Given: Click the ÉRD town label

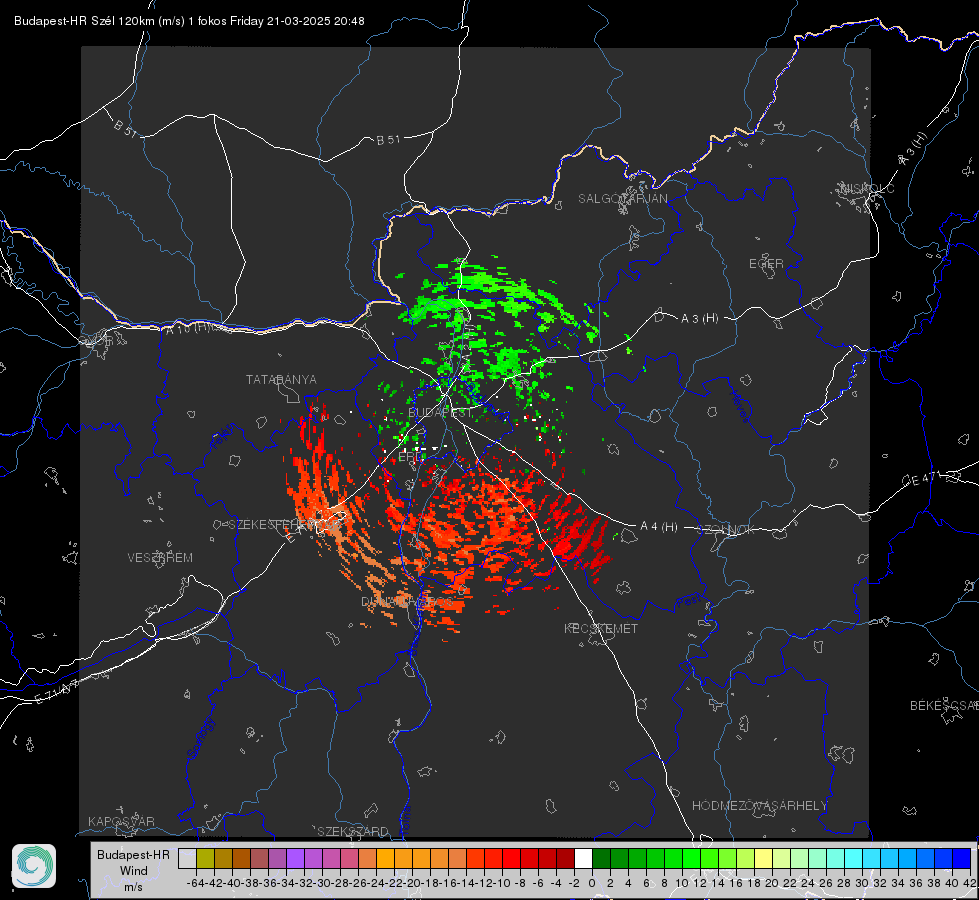Looking at the screenshot, I should click(409, 457).
